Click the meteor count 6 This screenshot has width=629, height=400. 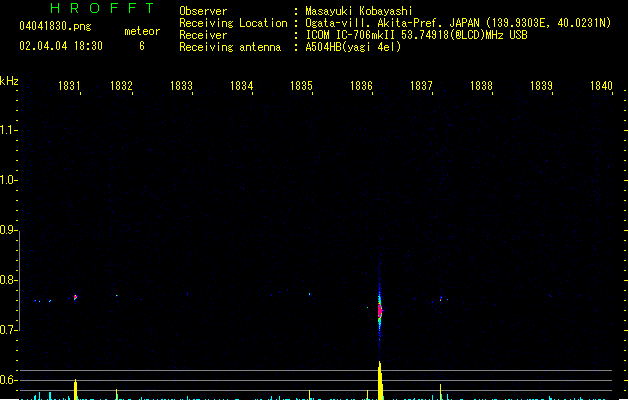click(142, 46)
